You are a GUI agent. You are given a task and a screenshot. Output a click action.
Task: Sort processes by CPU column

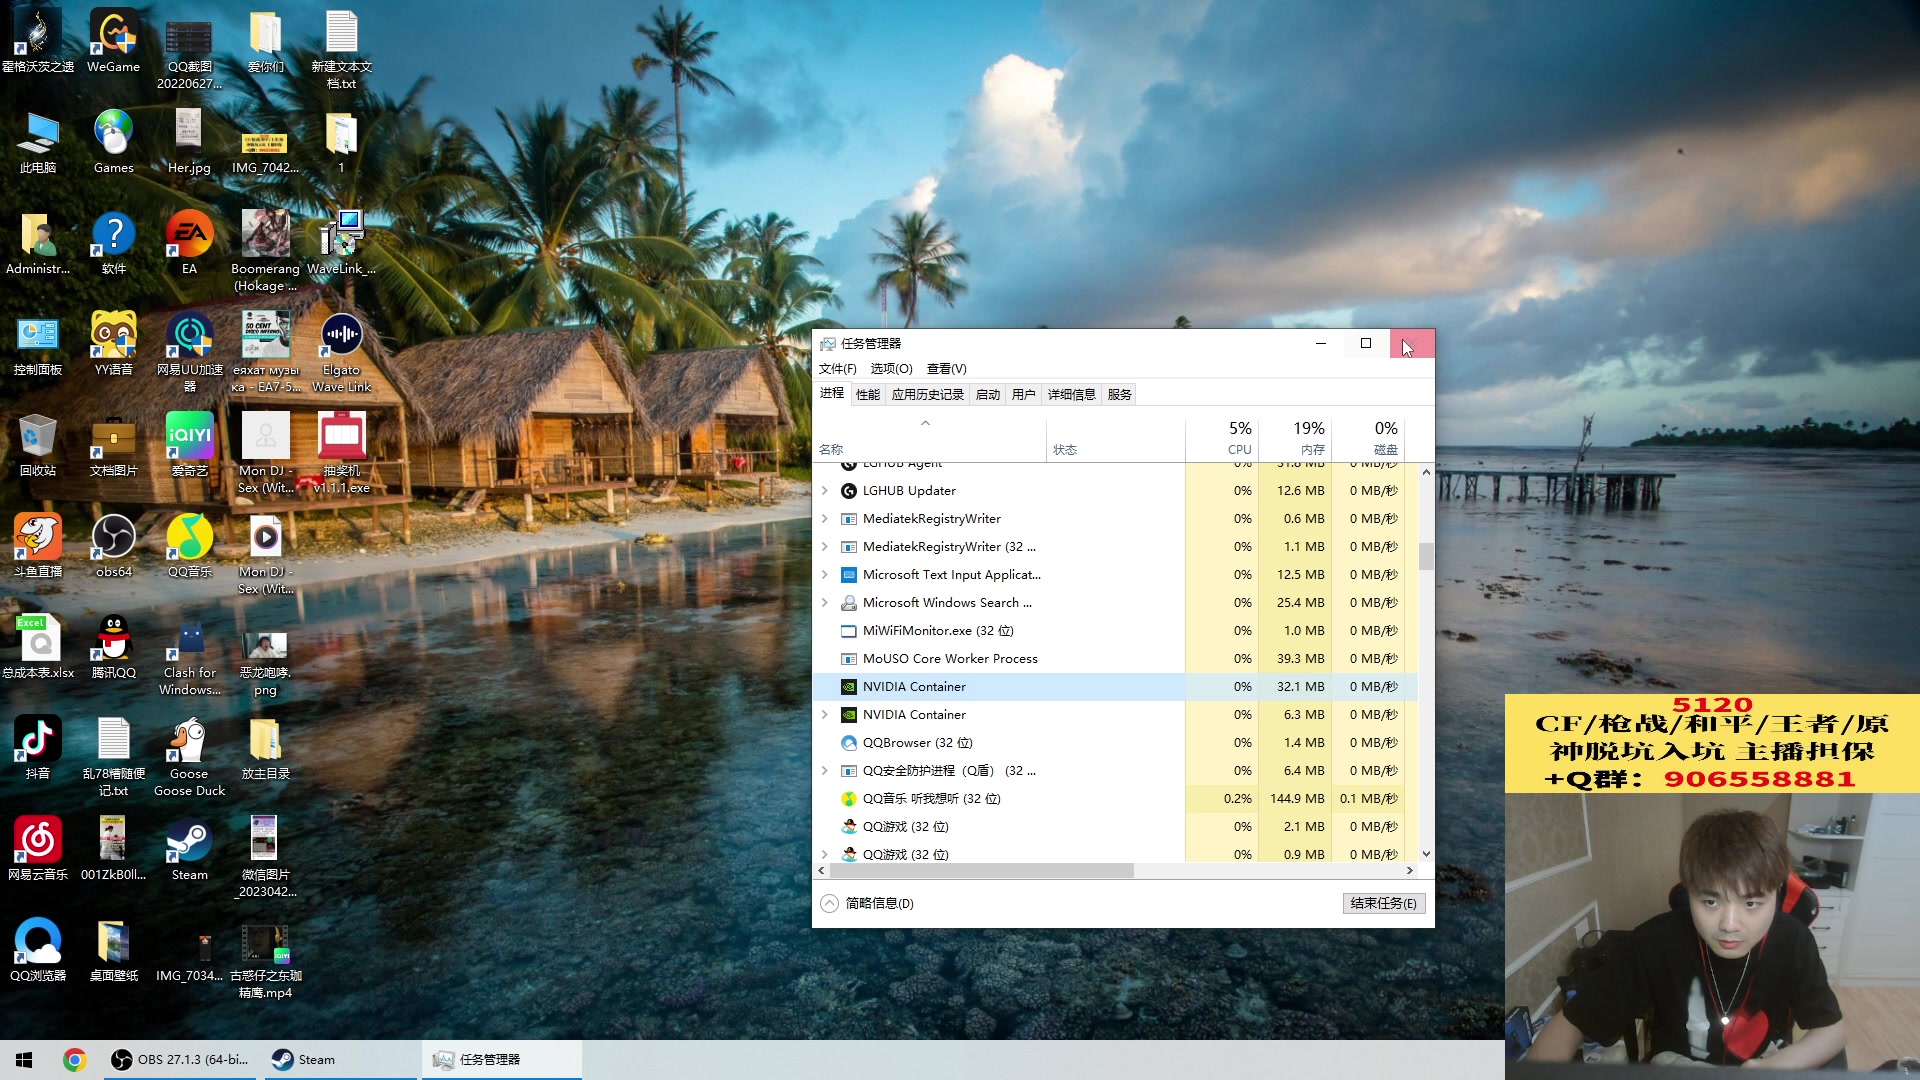(1221, 438)
